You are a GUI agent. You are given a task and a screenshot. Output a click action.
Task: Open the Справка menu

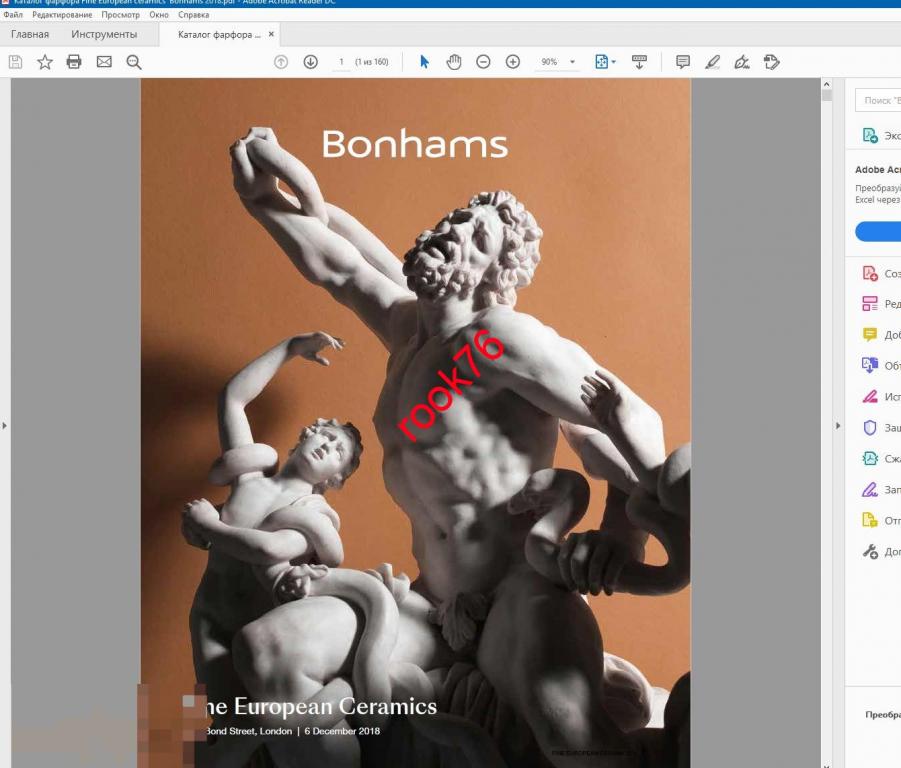point(194,15)
